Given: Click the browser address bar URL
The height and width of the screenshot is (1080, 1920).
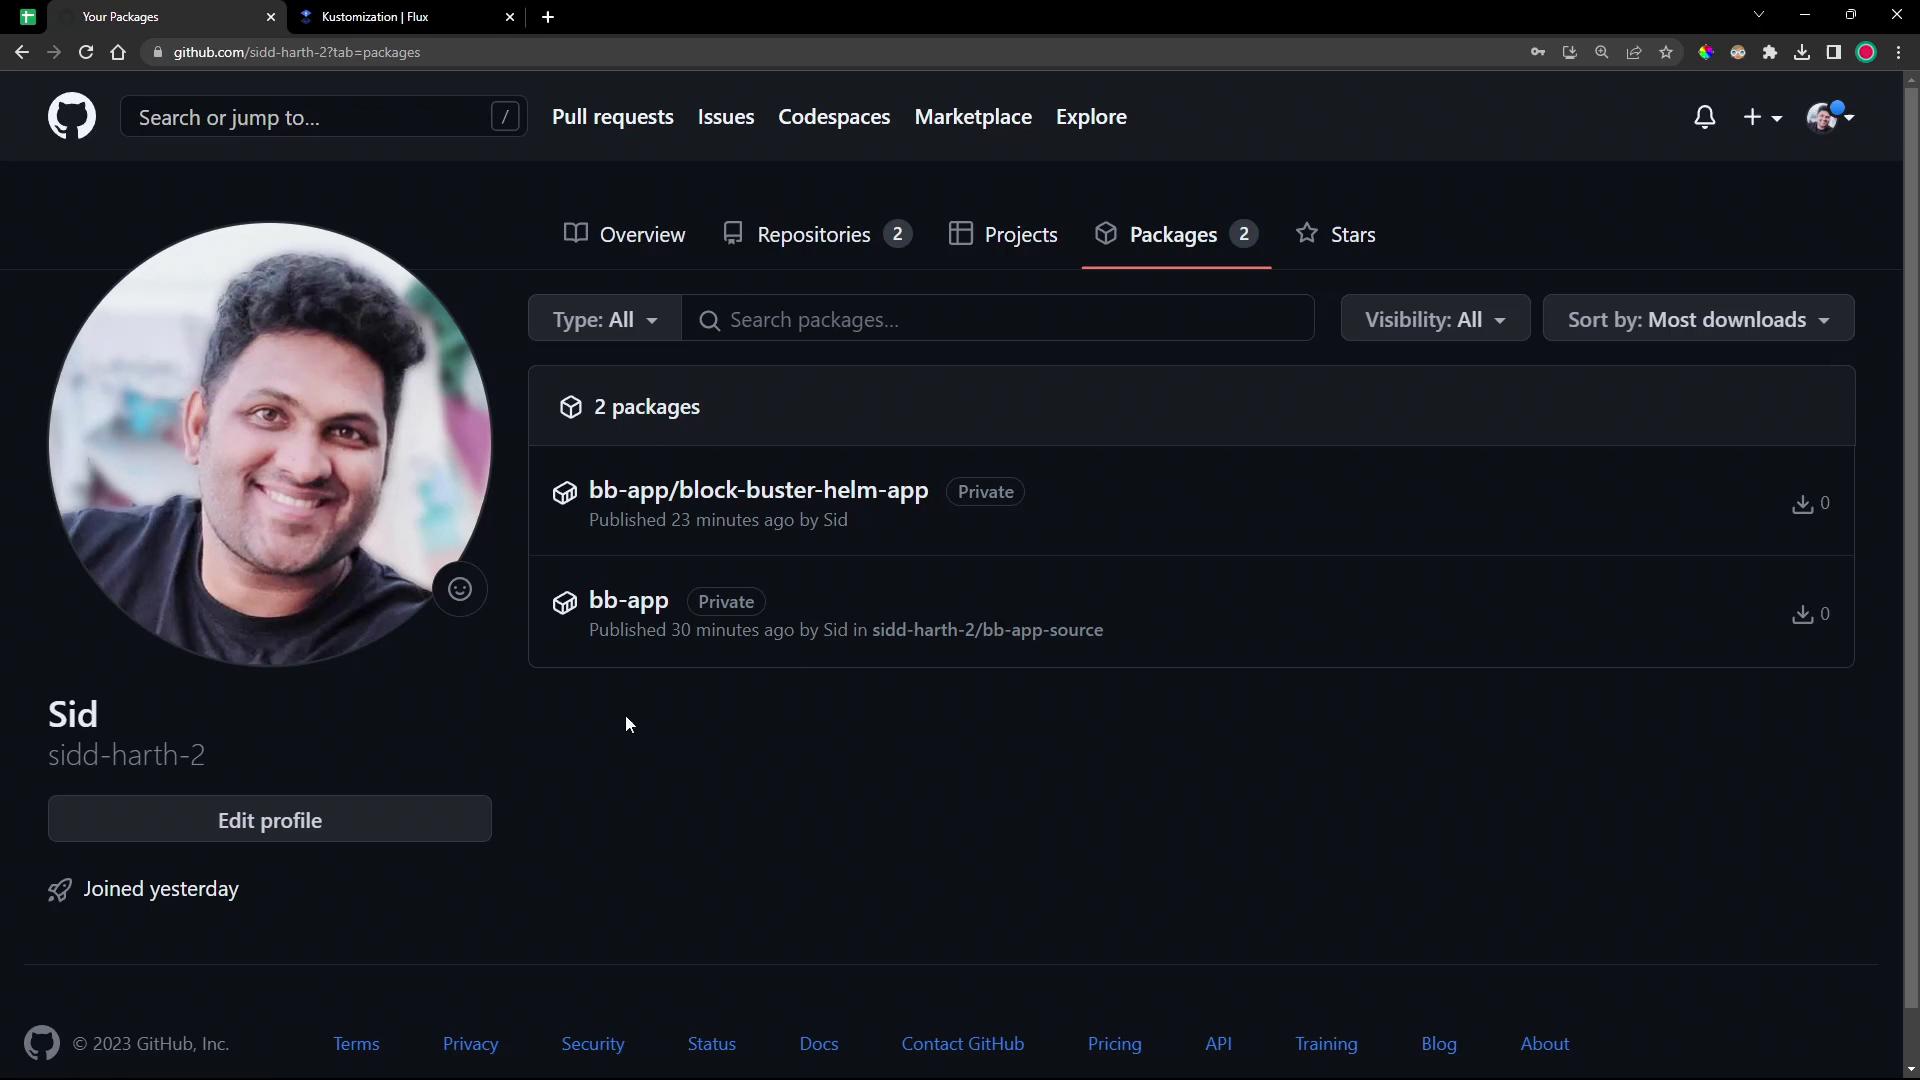Looking at the screenshot, I should click(296, 52).
